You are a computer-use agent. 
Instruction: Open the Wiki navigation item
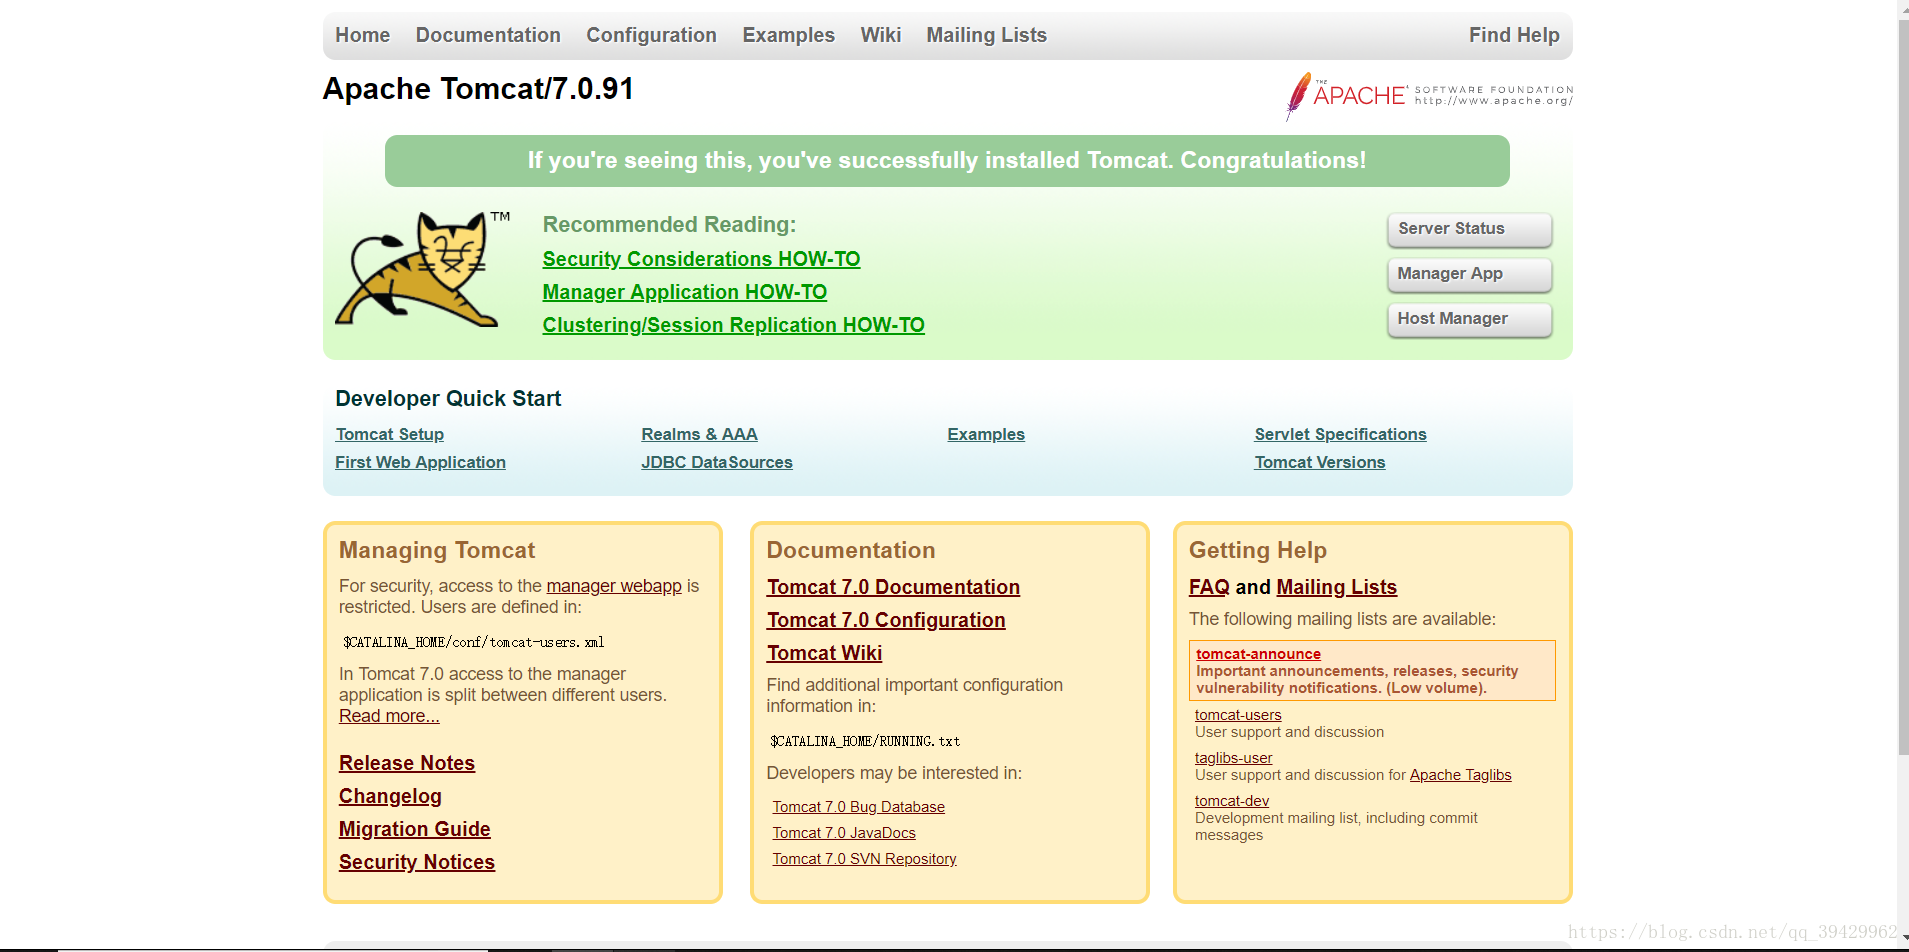[x=880, y=35]
